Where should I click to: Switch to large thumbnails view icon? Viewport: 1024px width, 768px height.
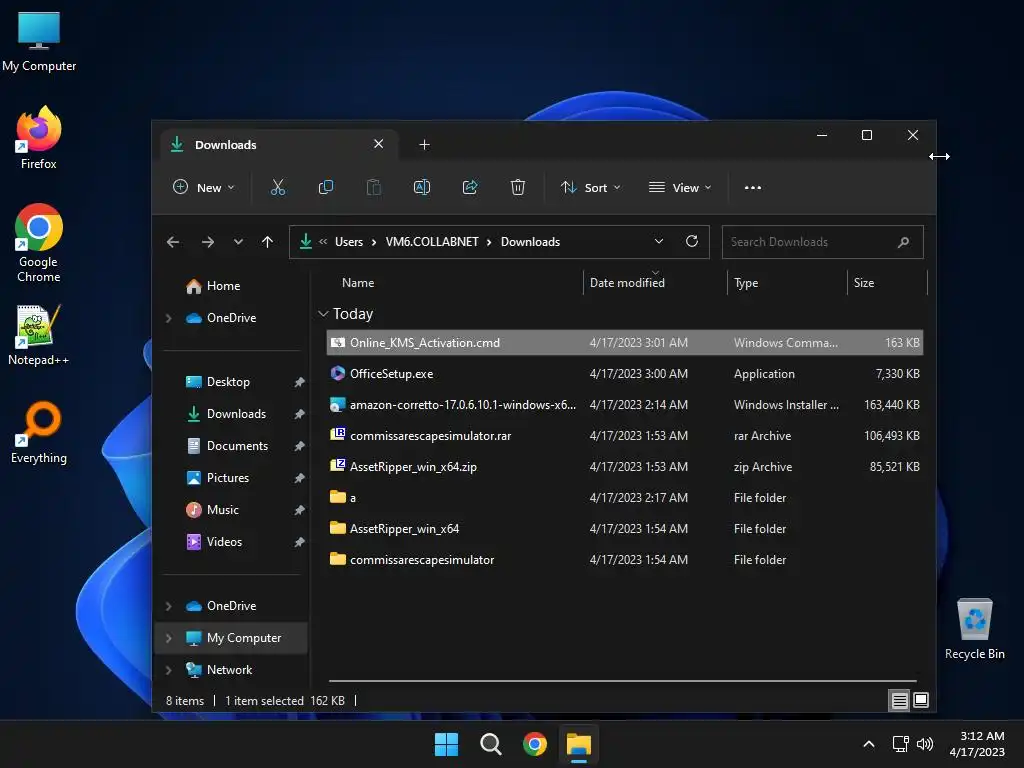pyautogui.click(x=921, y=700)
